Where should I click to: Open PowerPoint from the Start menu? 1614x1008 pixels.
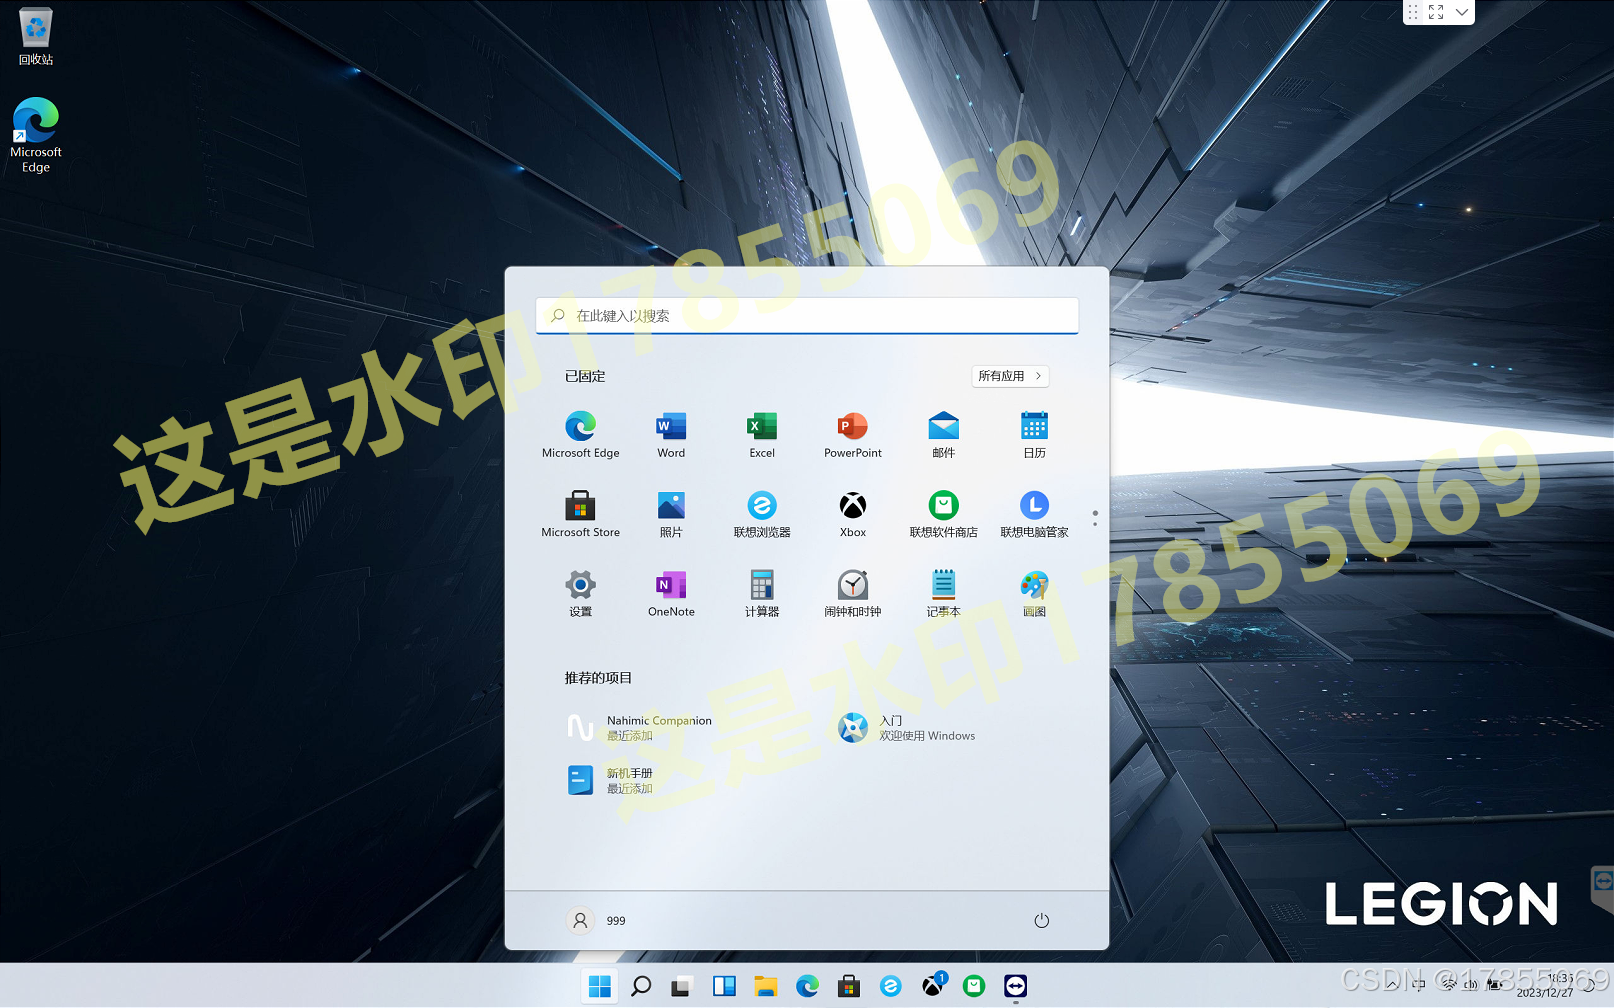(853, 434)
